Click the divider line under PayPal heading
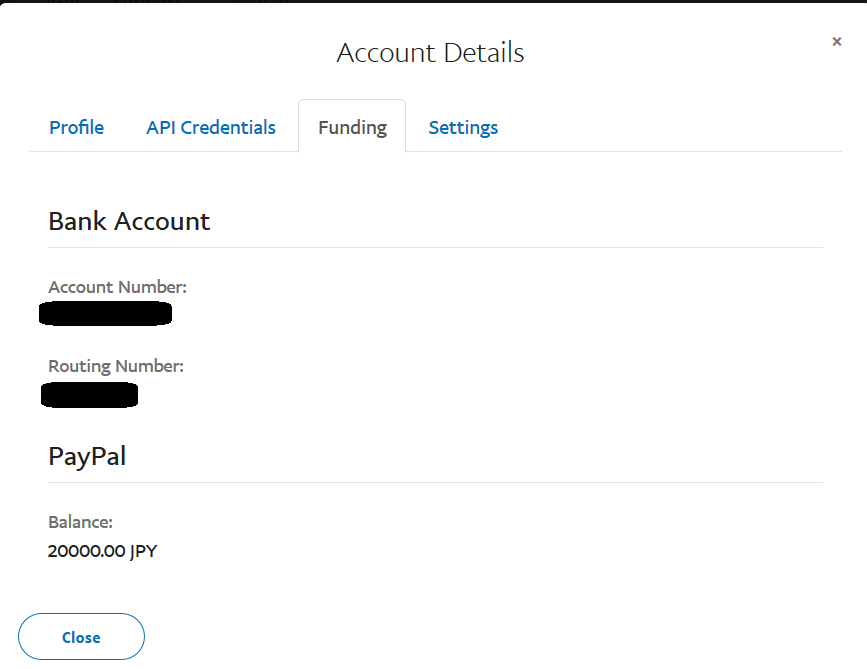This screenshot has height=669, width=867. click(435, 482)
